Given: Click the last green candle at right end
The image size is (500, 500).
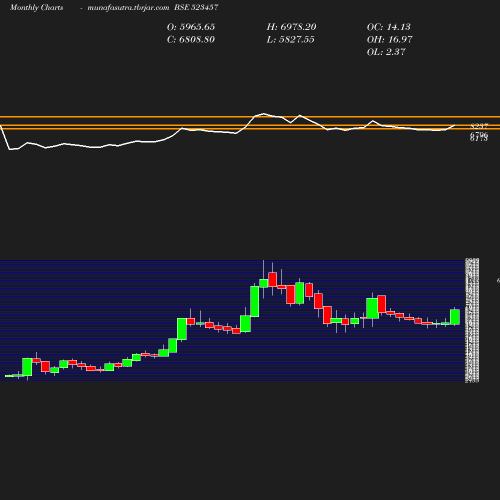Looking at the screenshot, I should pyautogui.click(x=455, y=317).
